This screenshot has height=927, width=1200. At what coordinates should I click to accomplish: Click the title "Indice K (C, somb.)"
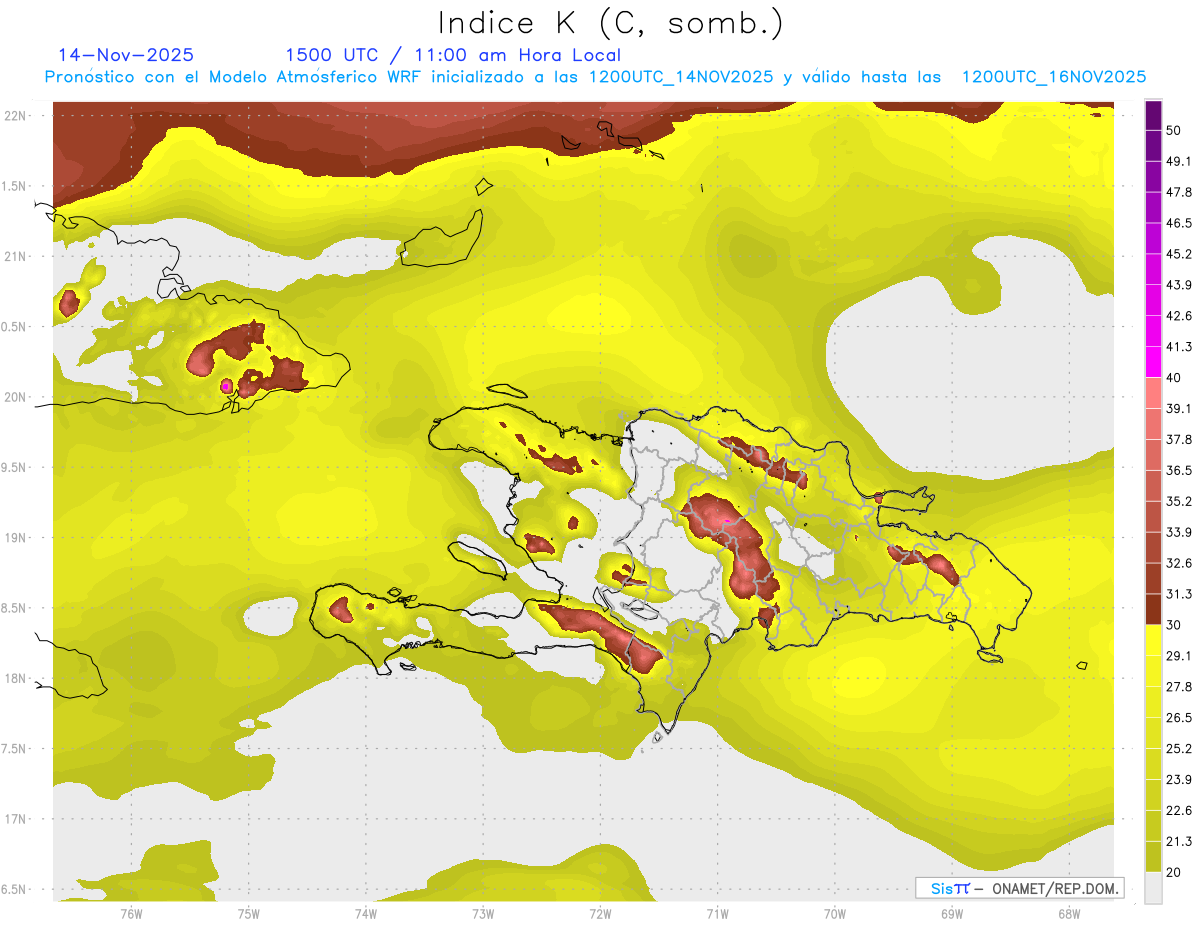(611, 23)
